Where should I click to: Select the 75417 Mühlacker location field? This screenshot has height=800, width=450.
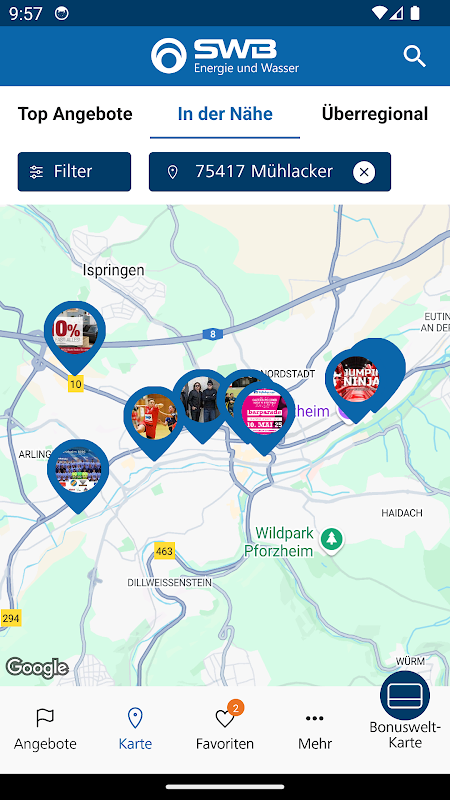pos(270,171)
